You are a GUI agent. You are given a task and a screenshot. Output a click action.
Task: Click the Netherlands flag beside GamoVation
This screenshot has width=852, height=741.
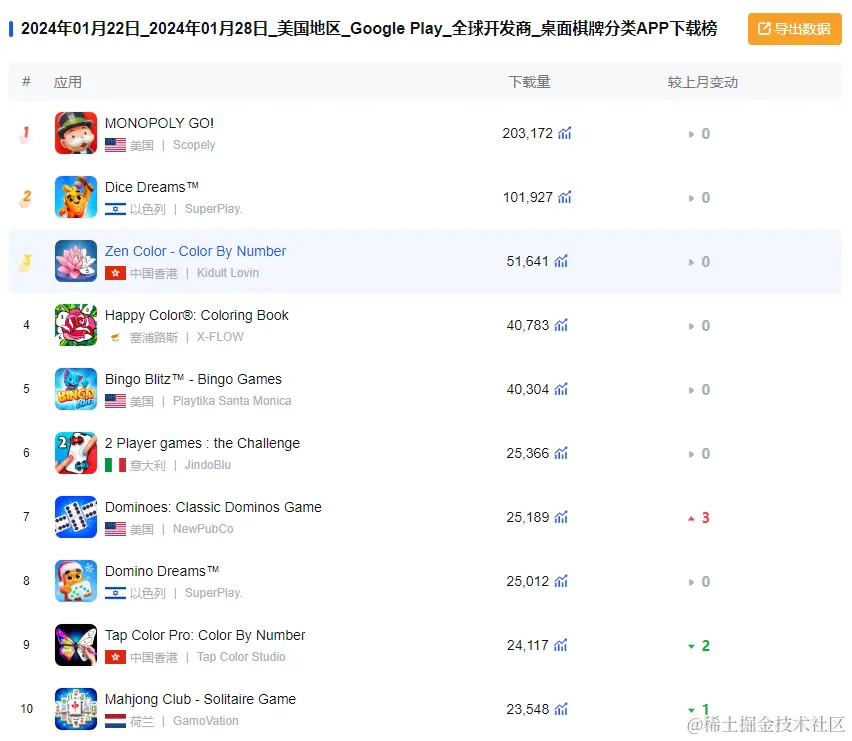115,721
